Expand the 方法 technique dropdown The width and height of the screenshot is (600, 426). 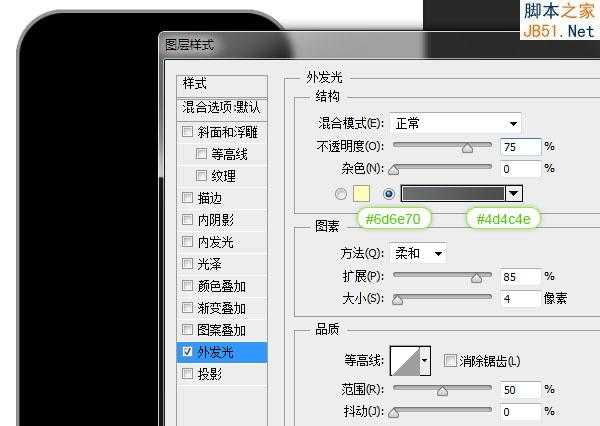tap(418, 254)
